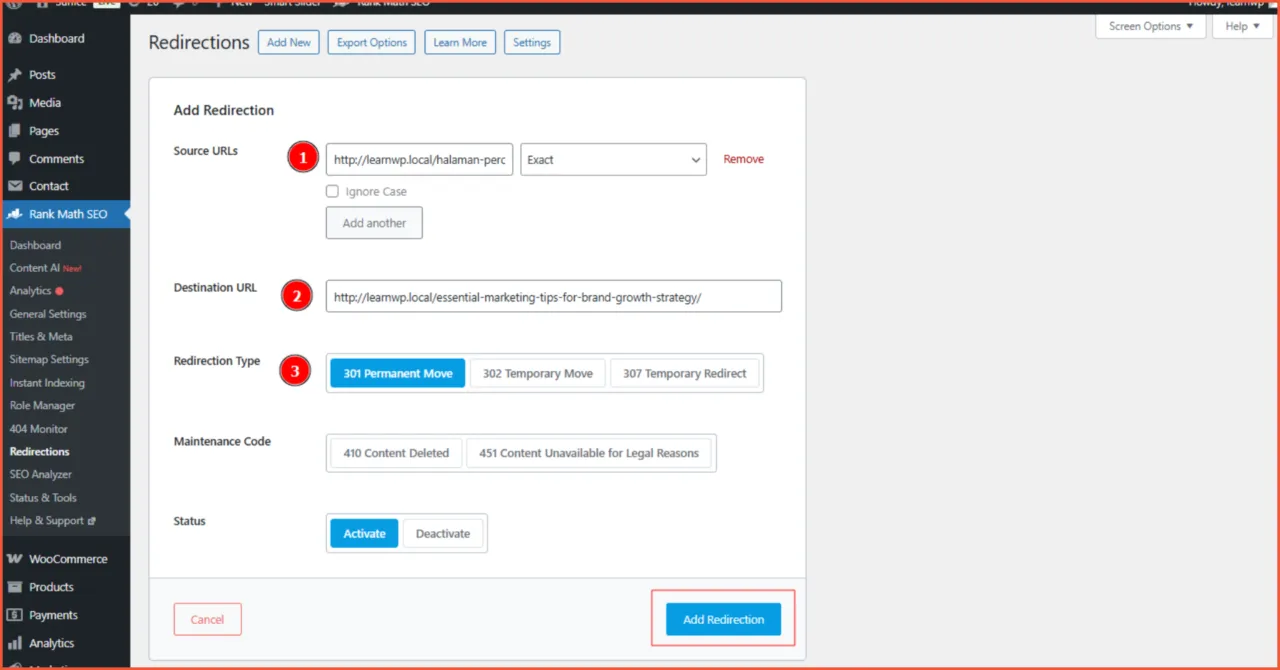This screenshot has height=670, width=1280.
Task: Click the Pages icon in sidebar
Action: pos(15,131)
